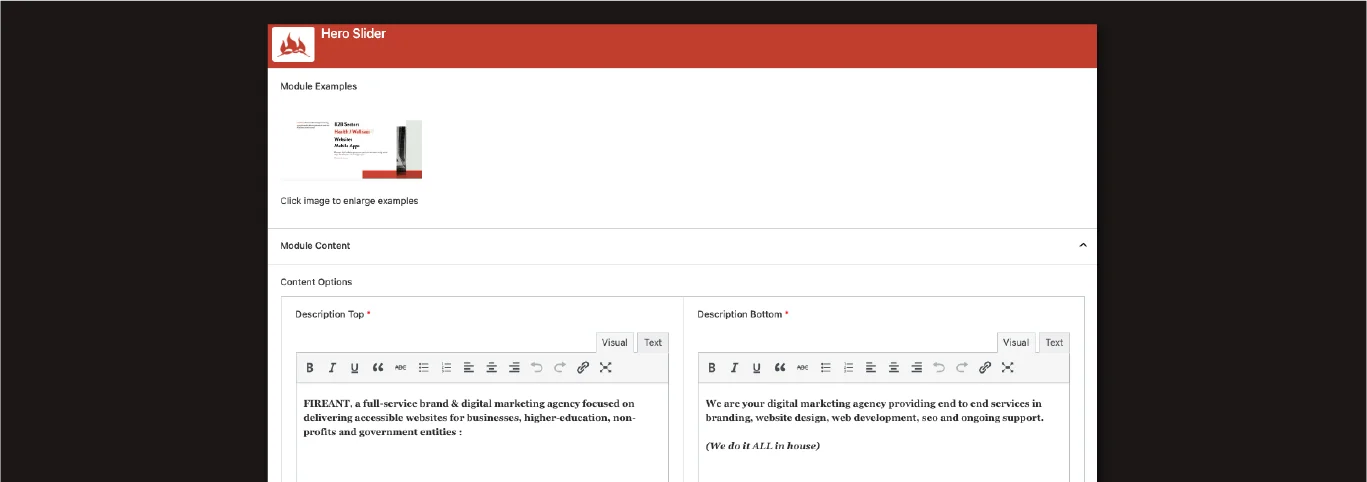
Task: Align text left in Description Bottom editor
Action: click(x=871, y=368)
